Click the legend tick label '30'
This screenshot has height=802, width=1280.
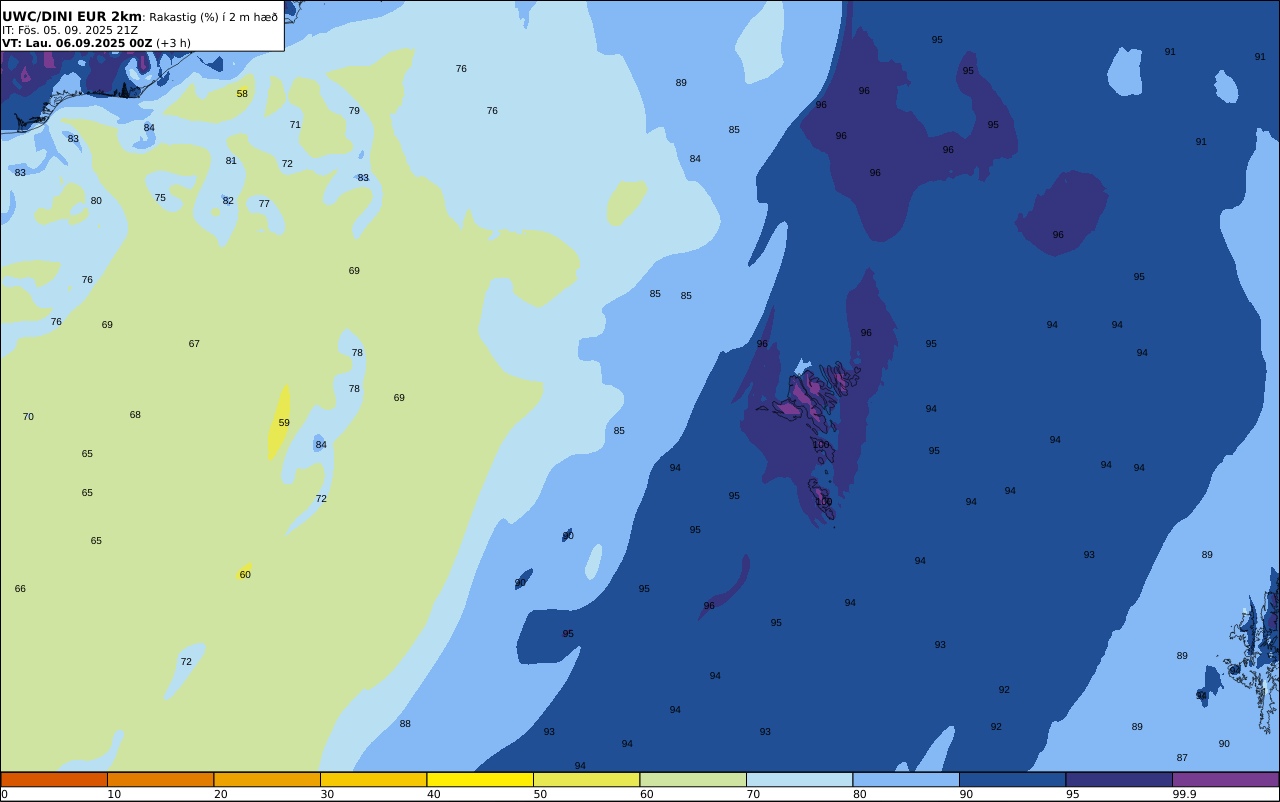(327, 794)
